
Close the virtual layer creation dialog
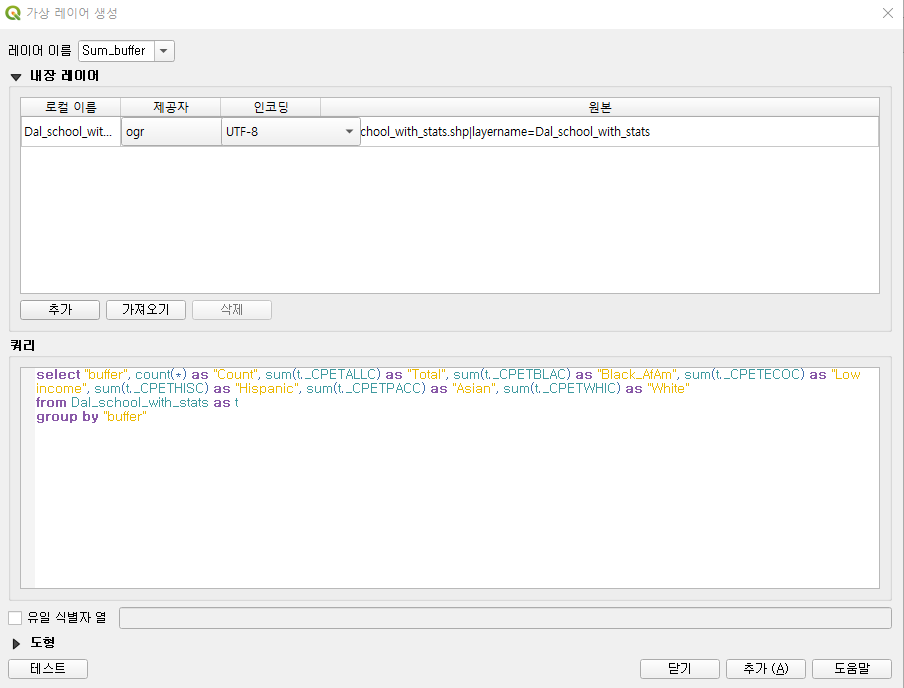pos(888,13)
